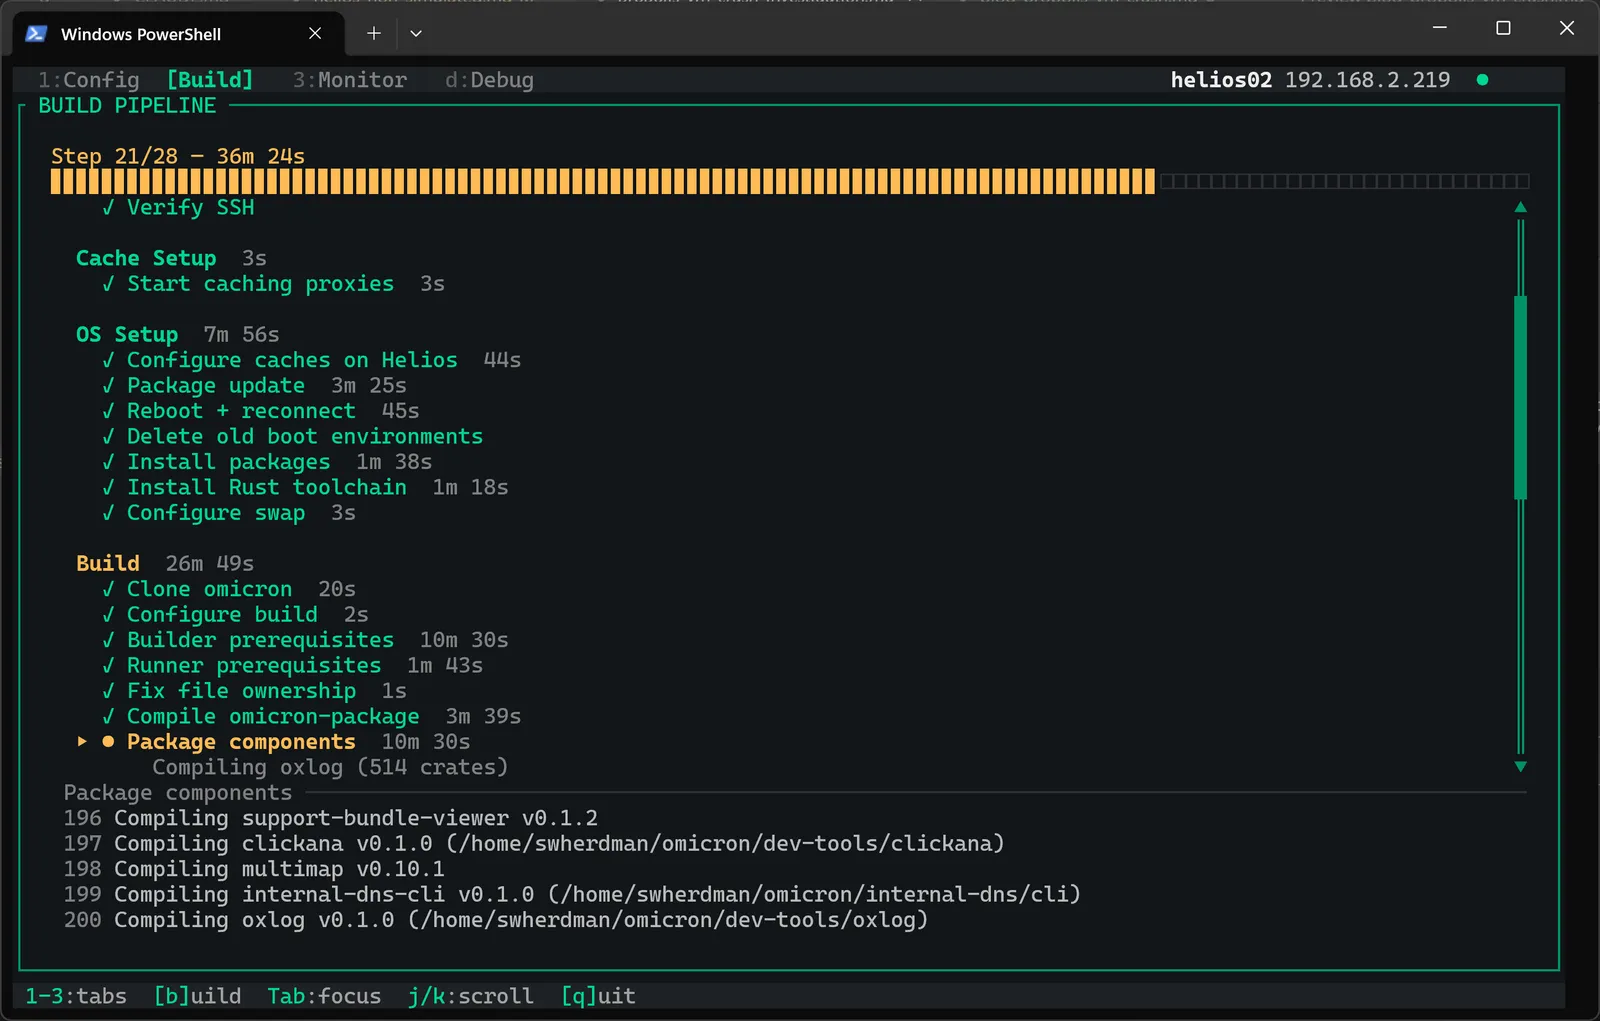Select the active [Build] tab

(210, 80)
